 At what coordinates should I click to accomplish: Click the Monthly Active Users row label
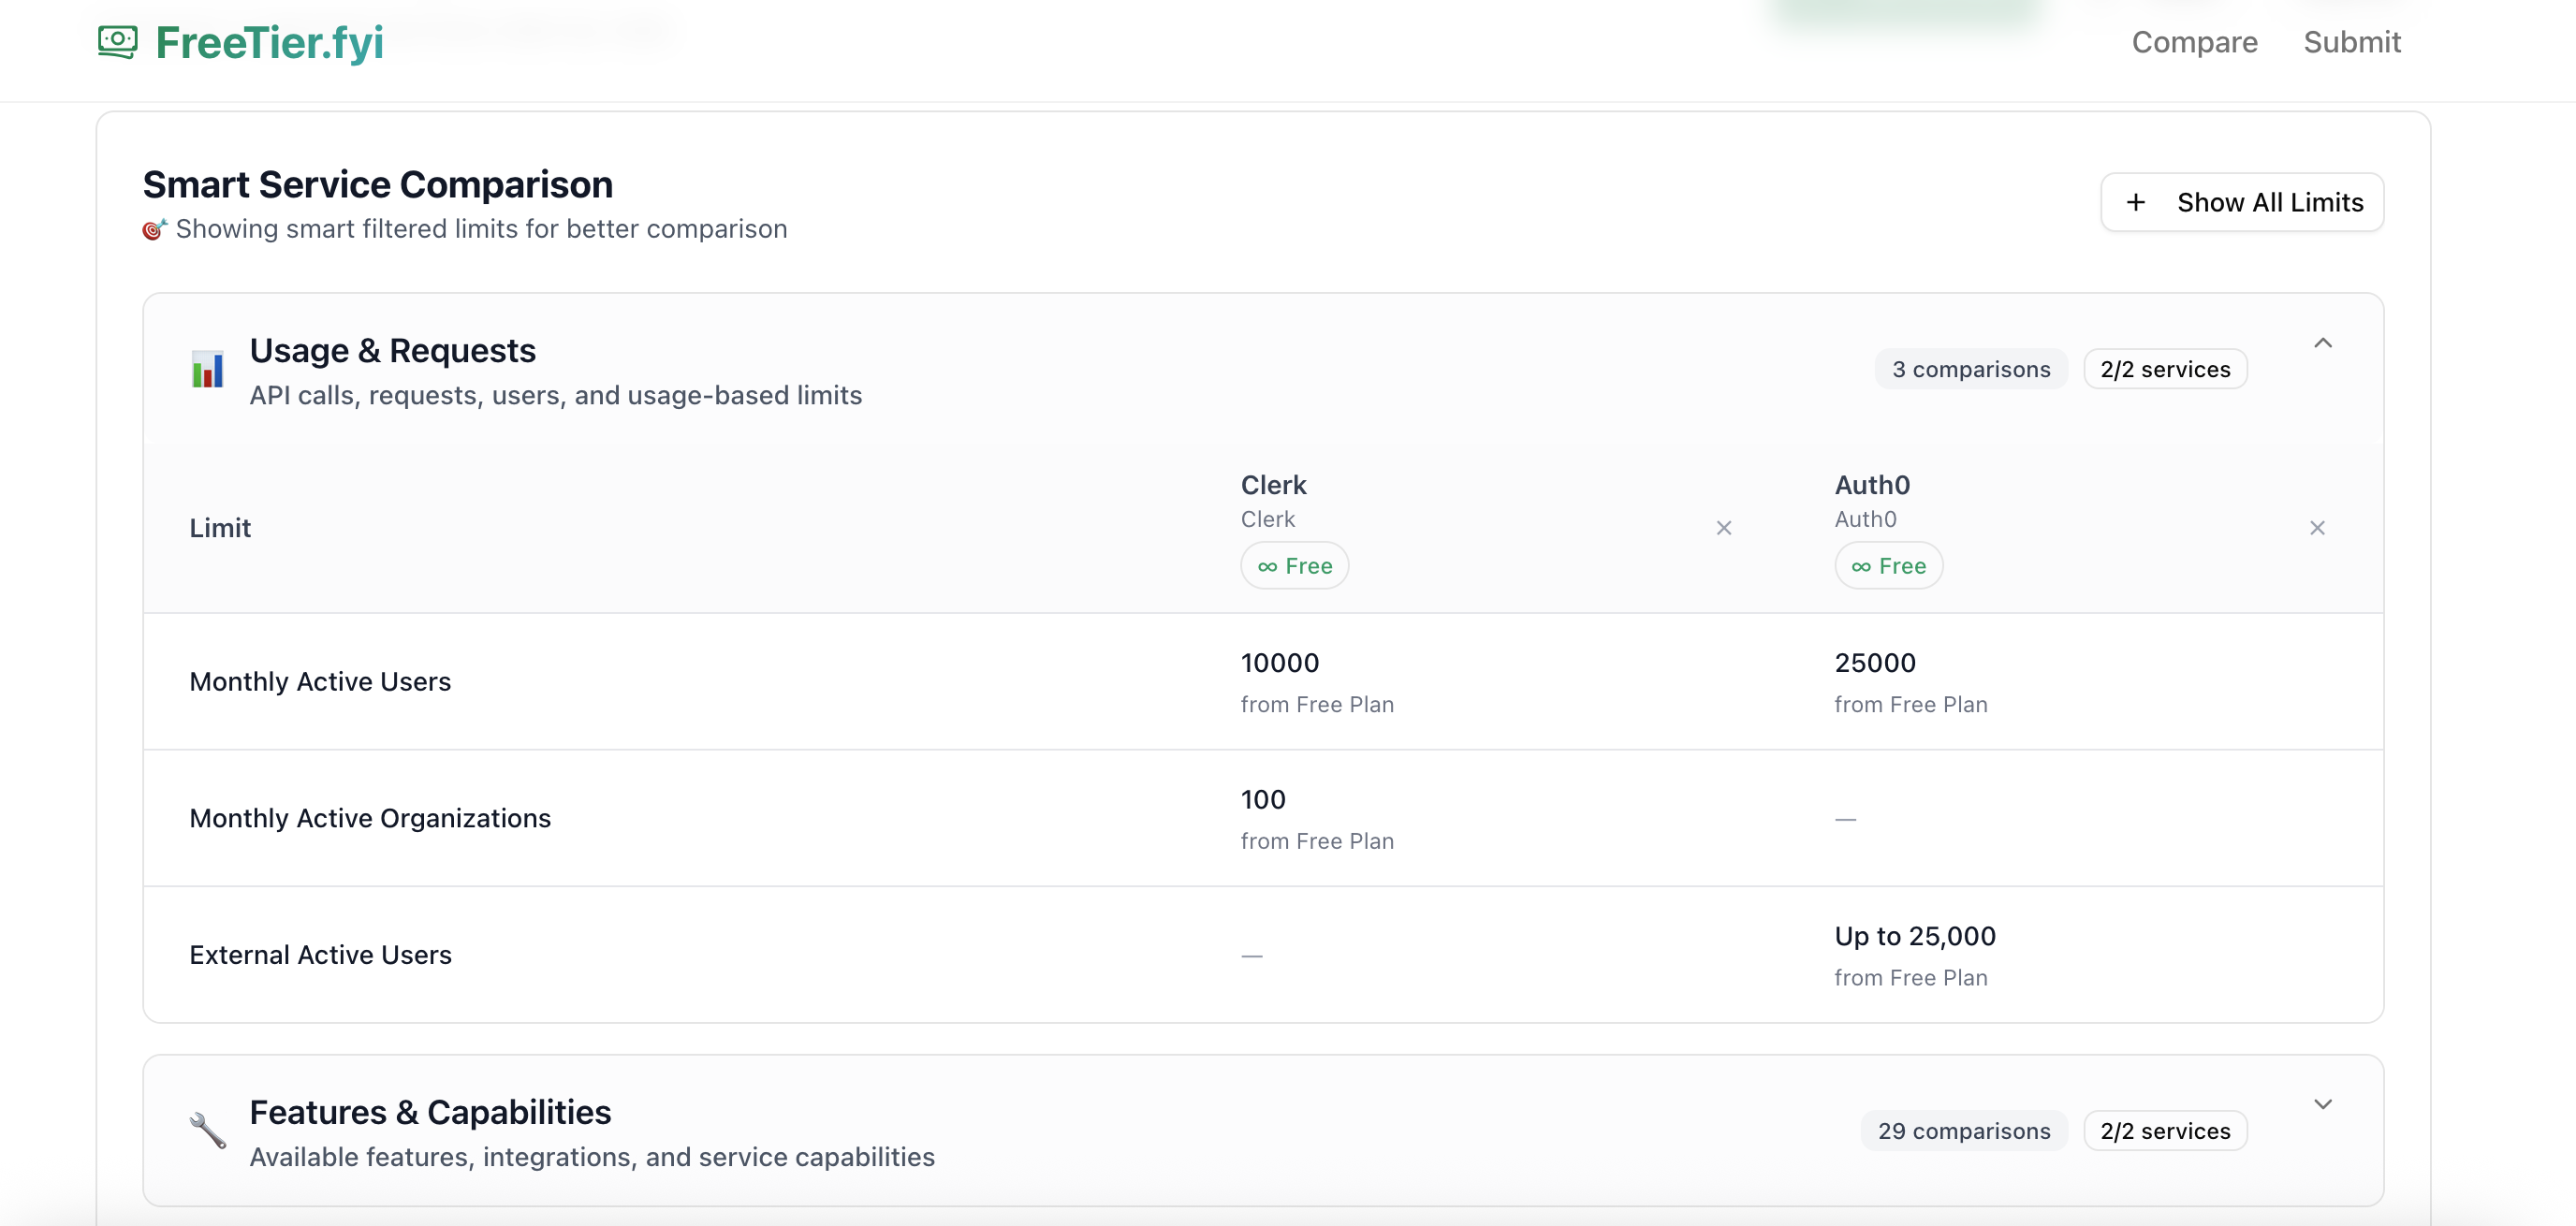(320, 682)
